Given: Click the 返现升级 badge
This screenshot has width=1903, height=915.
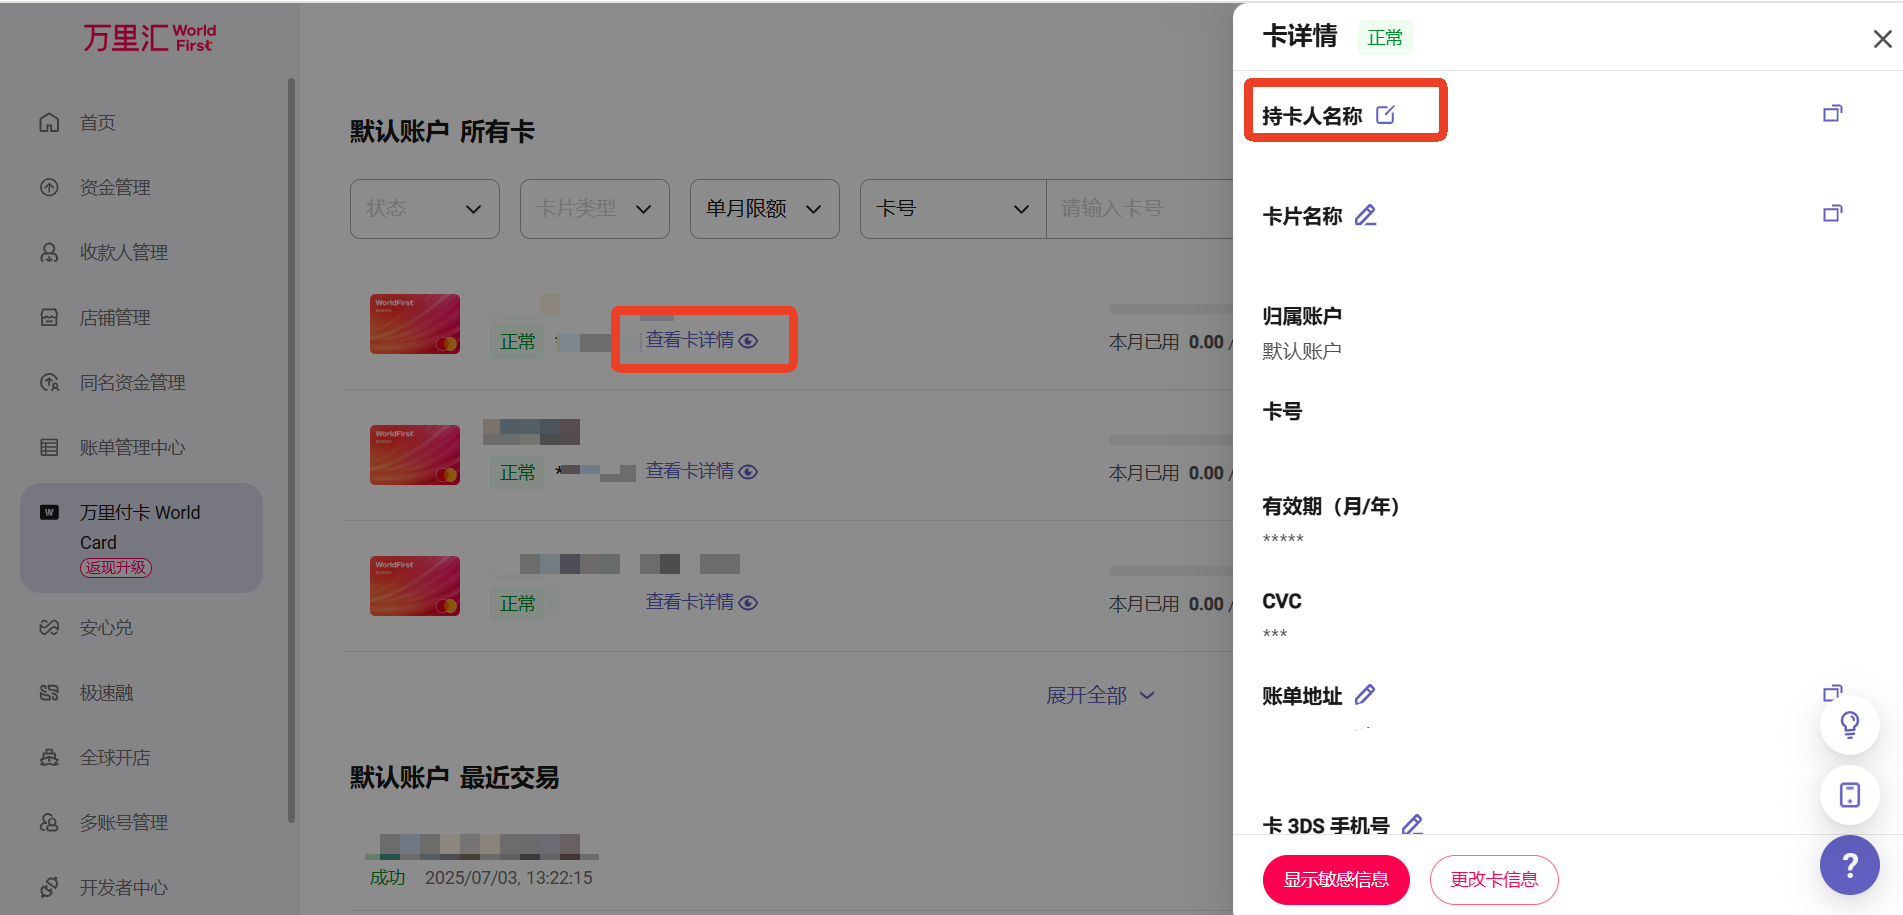Looking at the screenshot, I should point(116,568).
